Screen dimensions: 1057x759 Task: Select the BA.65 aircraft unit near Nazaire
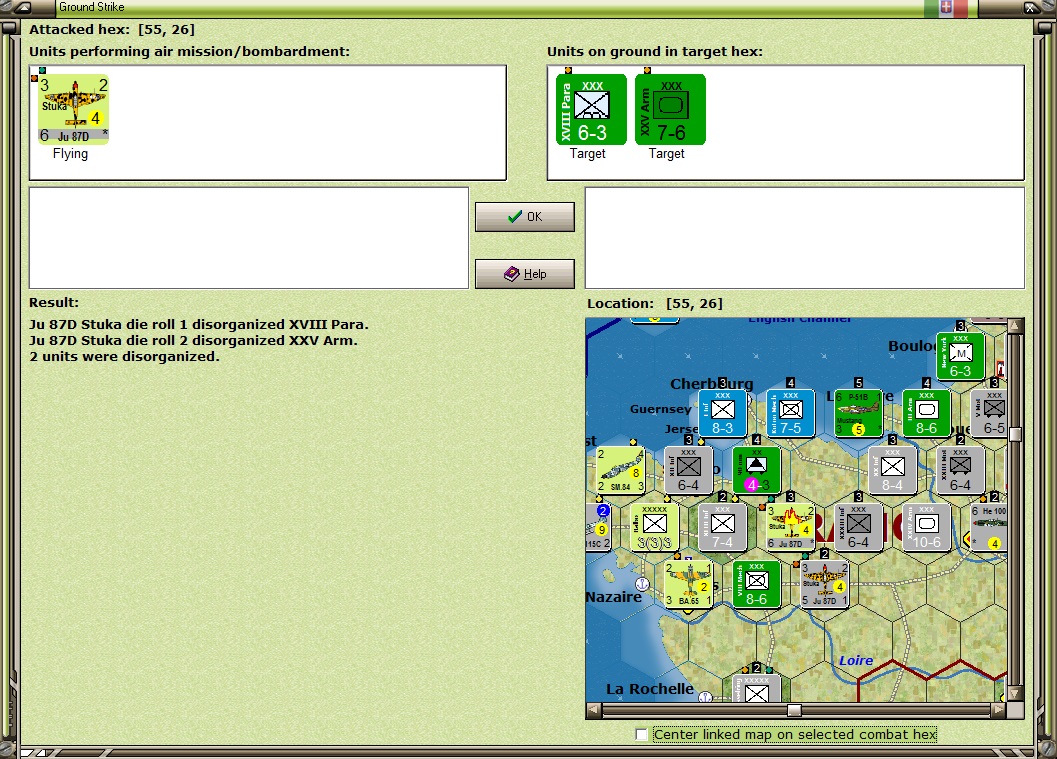(688, 584)
